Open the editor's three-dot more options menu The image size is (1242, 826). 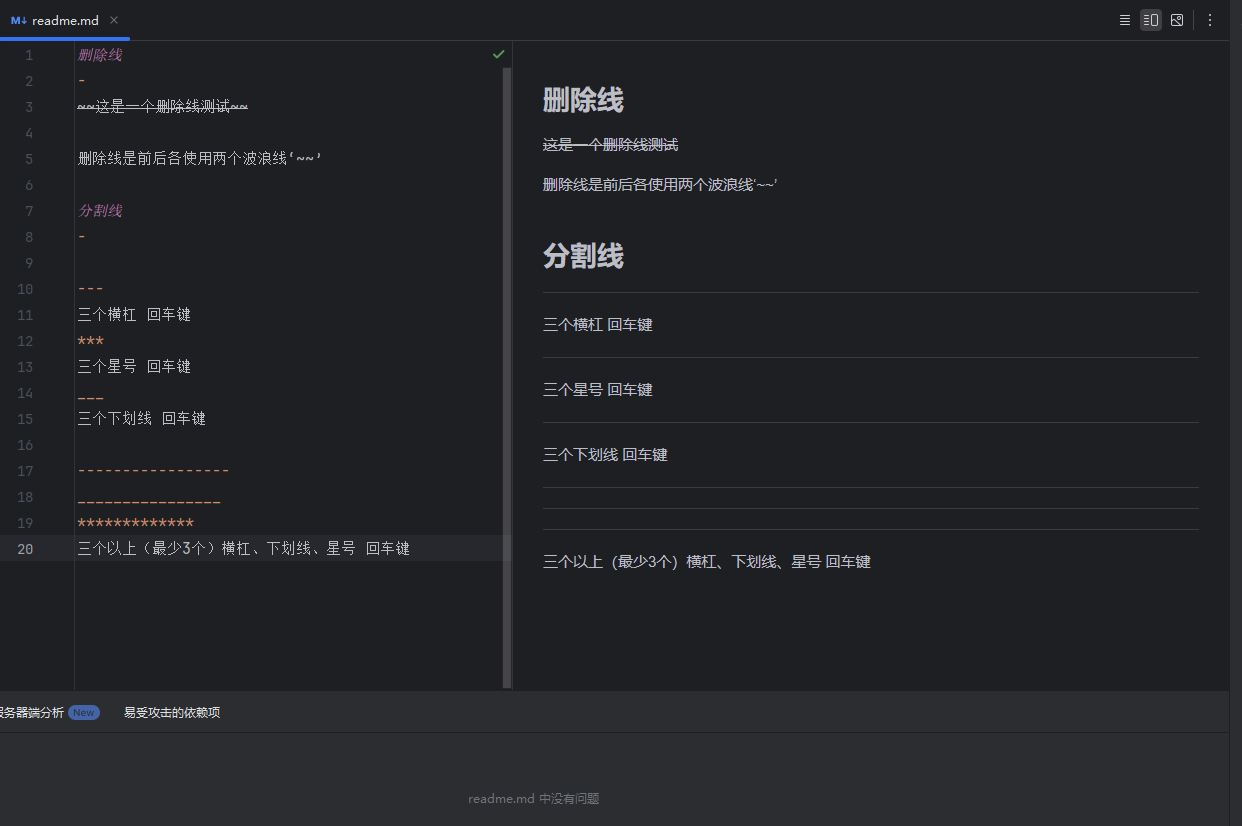coord(1210,20)
